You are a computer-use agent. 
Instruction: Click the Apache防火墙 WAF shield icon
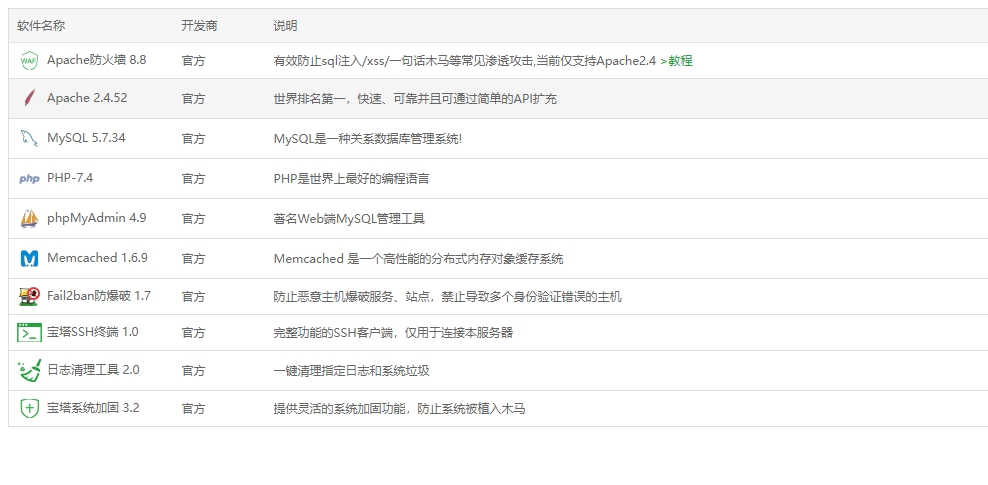click(29, 60)
